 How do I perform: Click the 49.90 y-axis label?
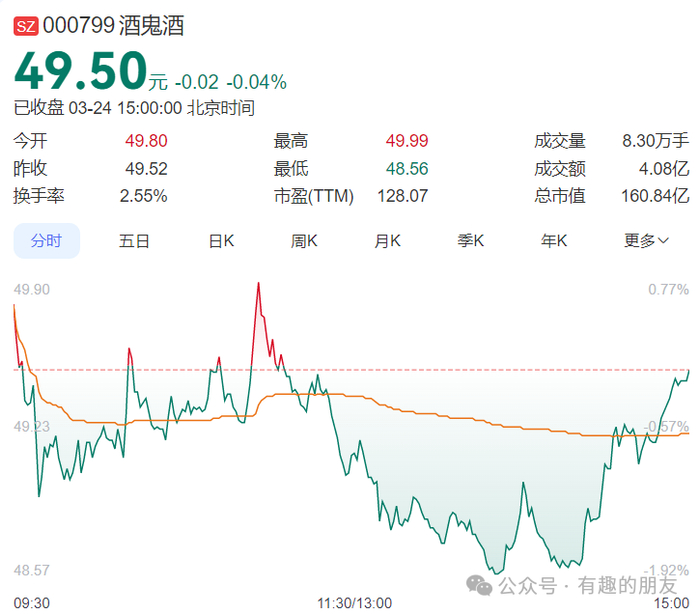(32, 290)
